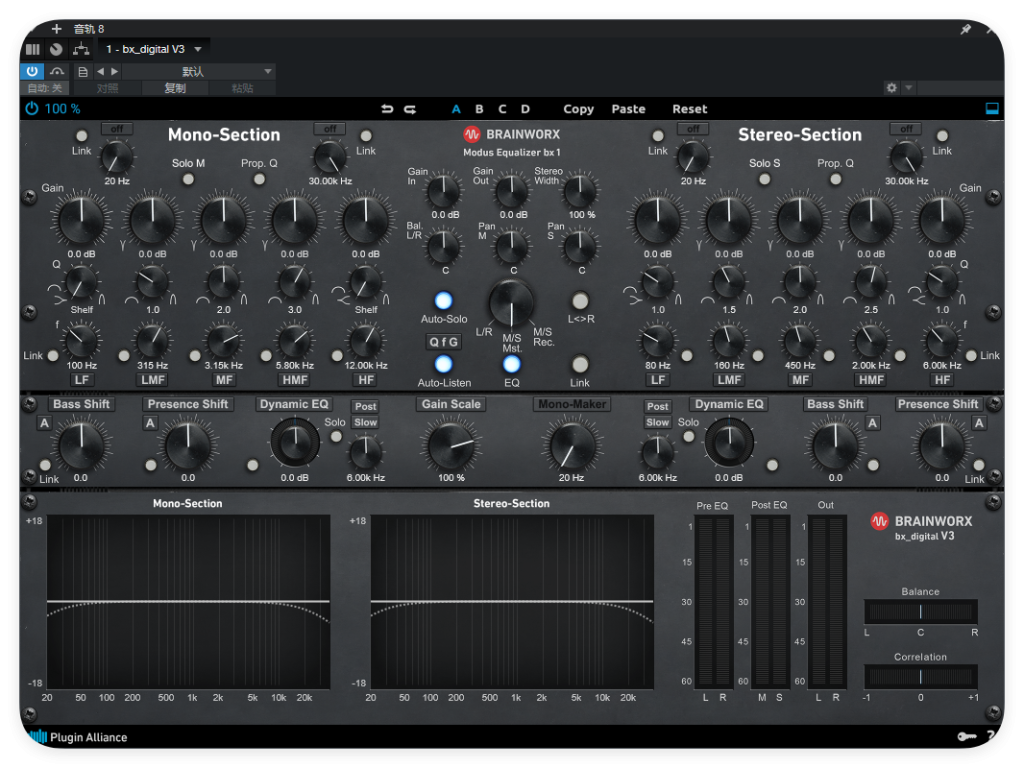Click the Mono LF 100 Hz frequency value
1024x768 pixels.
(82, 366)
